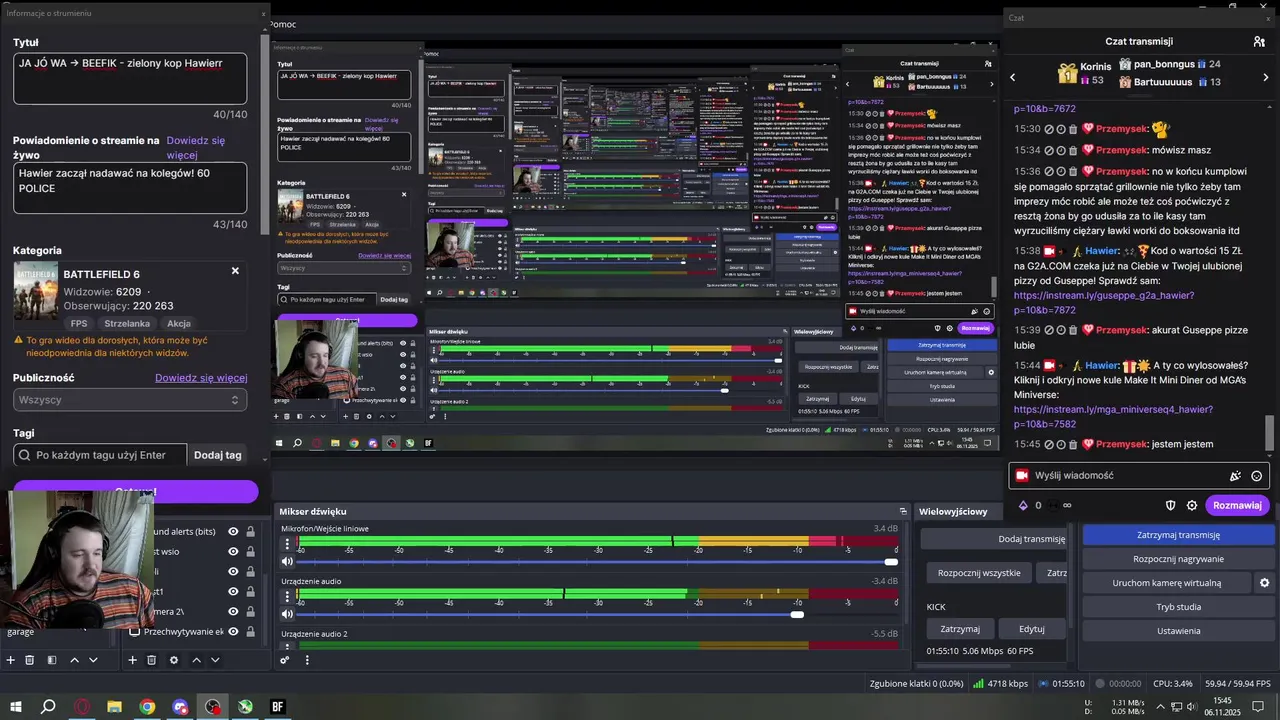Open the bits icon below chat input
Screen dimensions: 1280x720
(1023, 505)
